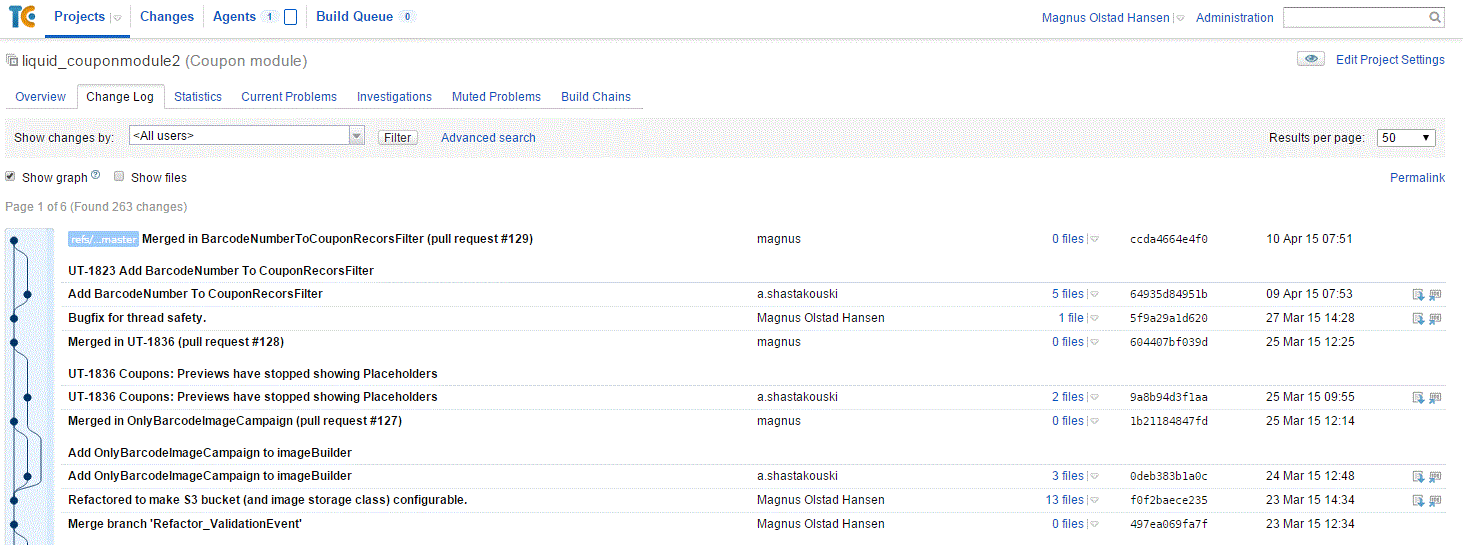Screen dimensions: 1463x545
Task: Open the Statistics tab
Action: (x=198, y=97)
